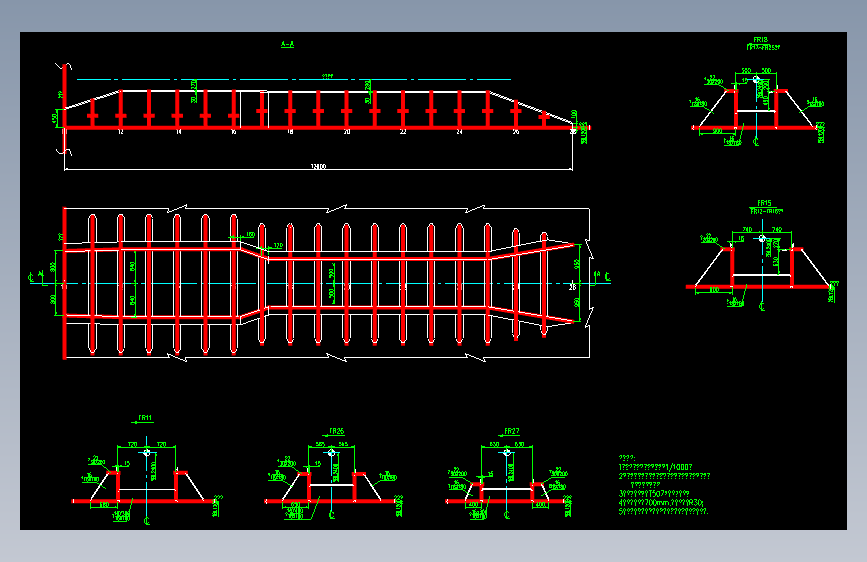This screenshot has width=867, height=562.
Task: Click frame number 22 under elevation view
Action: (403, 132)
